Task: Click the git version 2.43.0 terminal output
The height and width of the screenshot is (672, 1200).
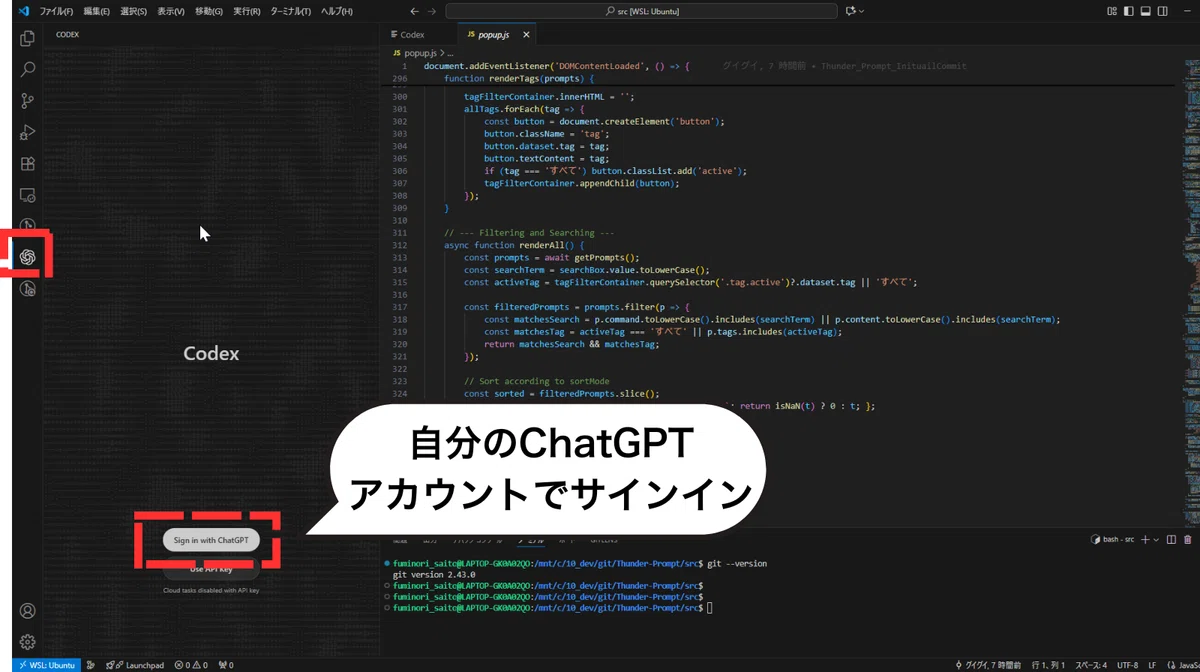Action: click(433, 574)
